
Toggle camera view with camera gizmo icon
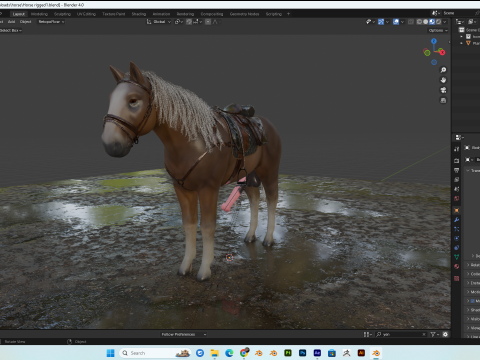(x=443, y=90)
